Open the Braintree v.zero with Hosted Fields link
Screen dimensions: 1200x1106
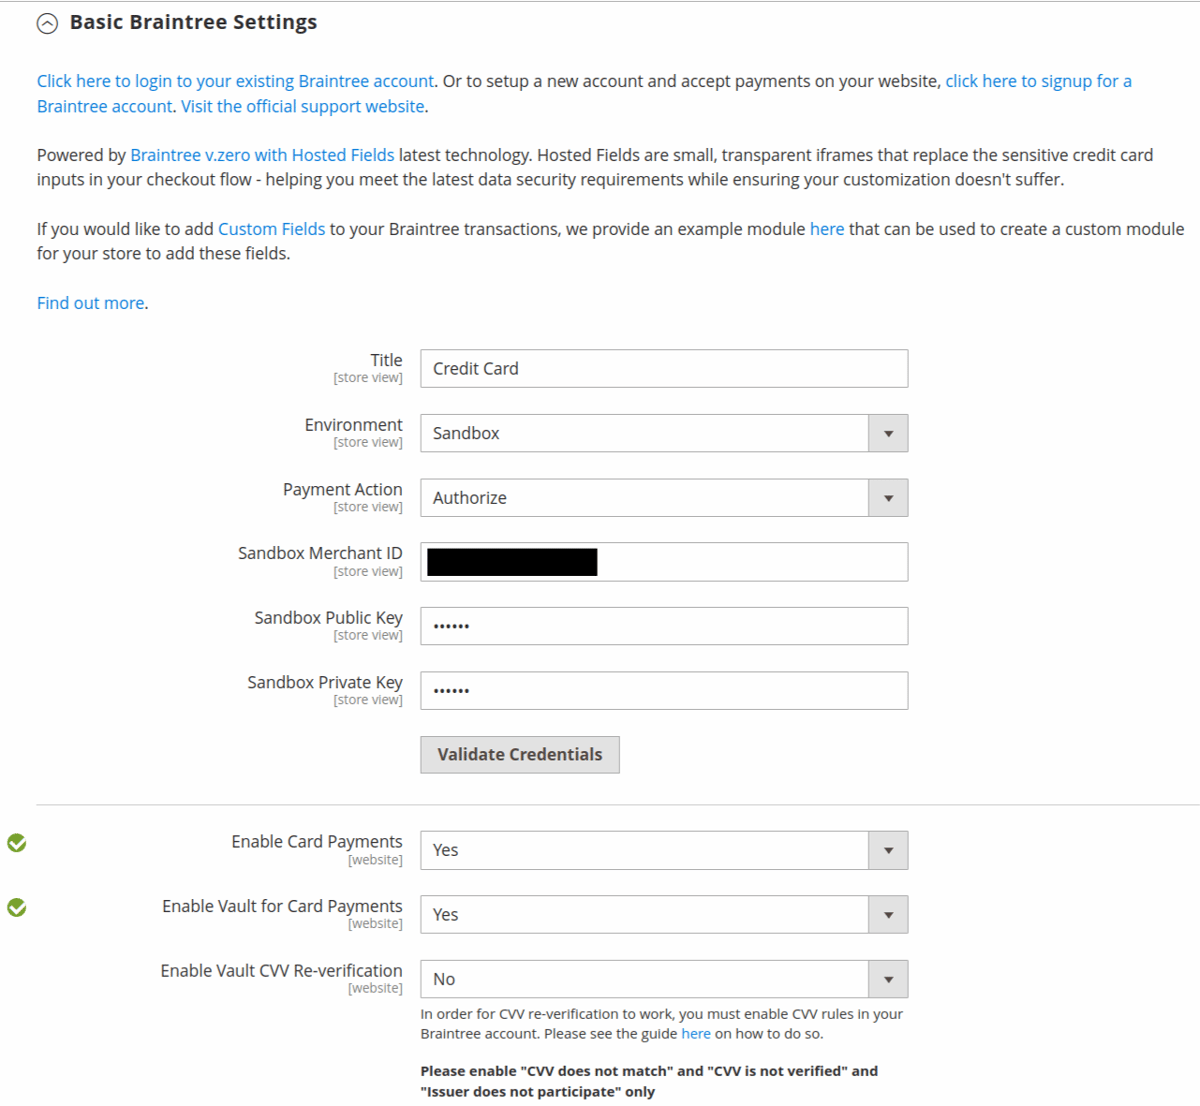262,155
